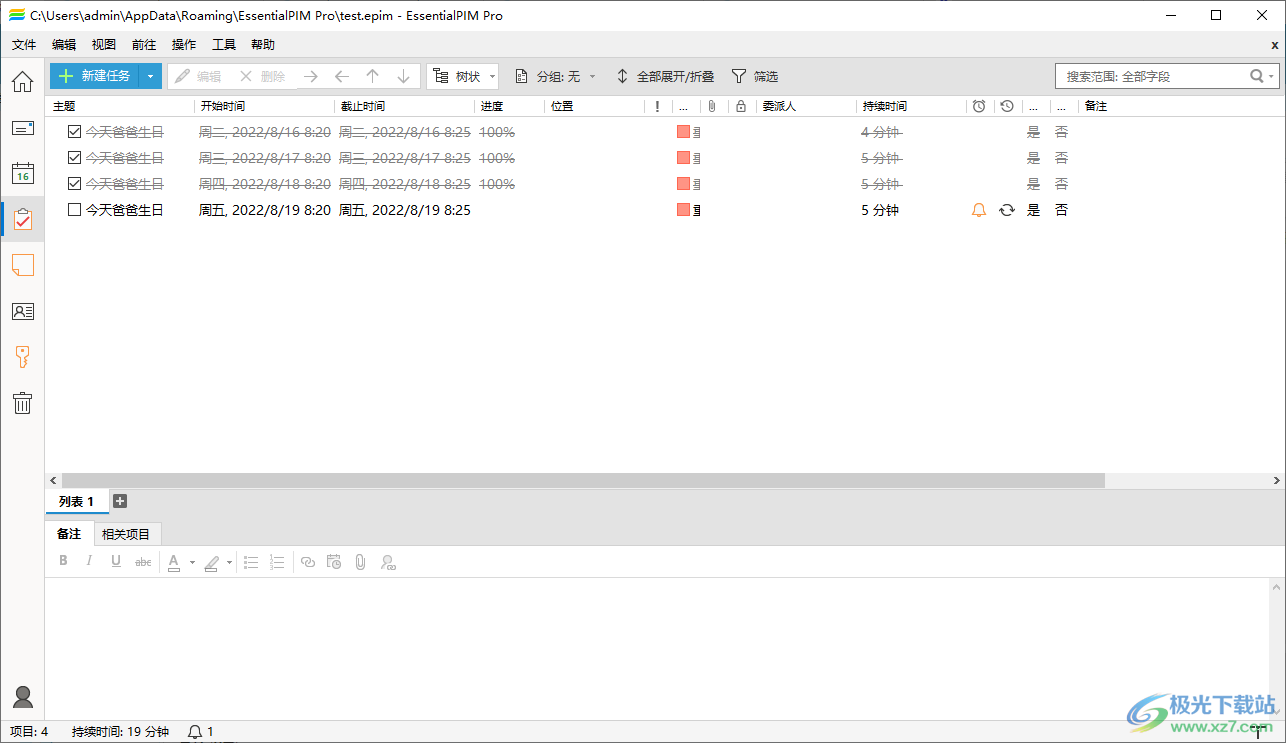Click the outdent left arrow in toolbar
This screenshot has width=1286, height=743.
(342, 76)
